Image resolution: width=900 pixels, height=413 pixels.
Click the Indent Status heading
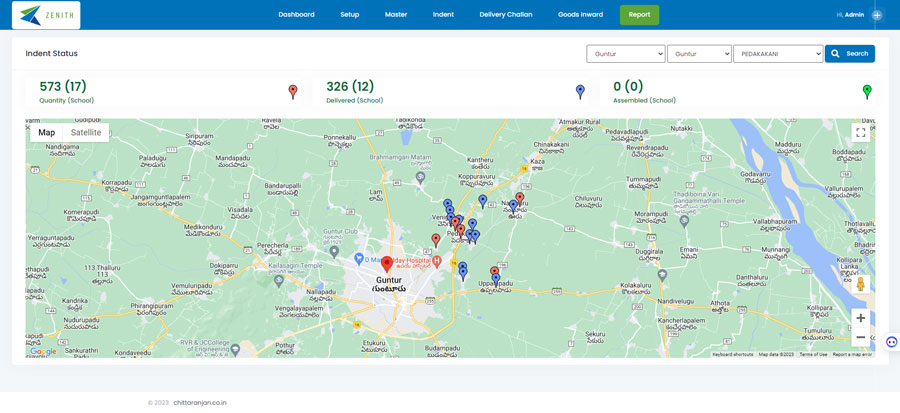[52, 53]
